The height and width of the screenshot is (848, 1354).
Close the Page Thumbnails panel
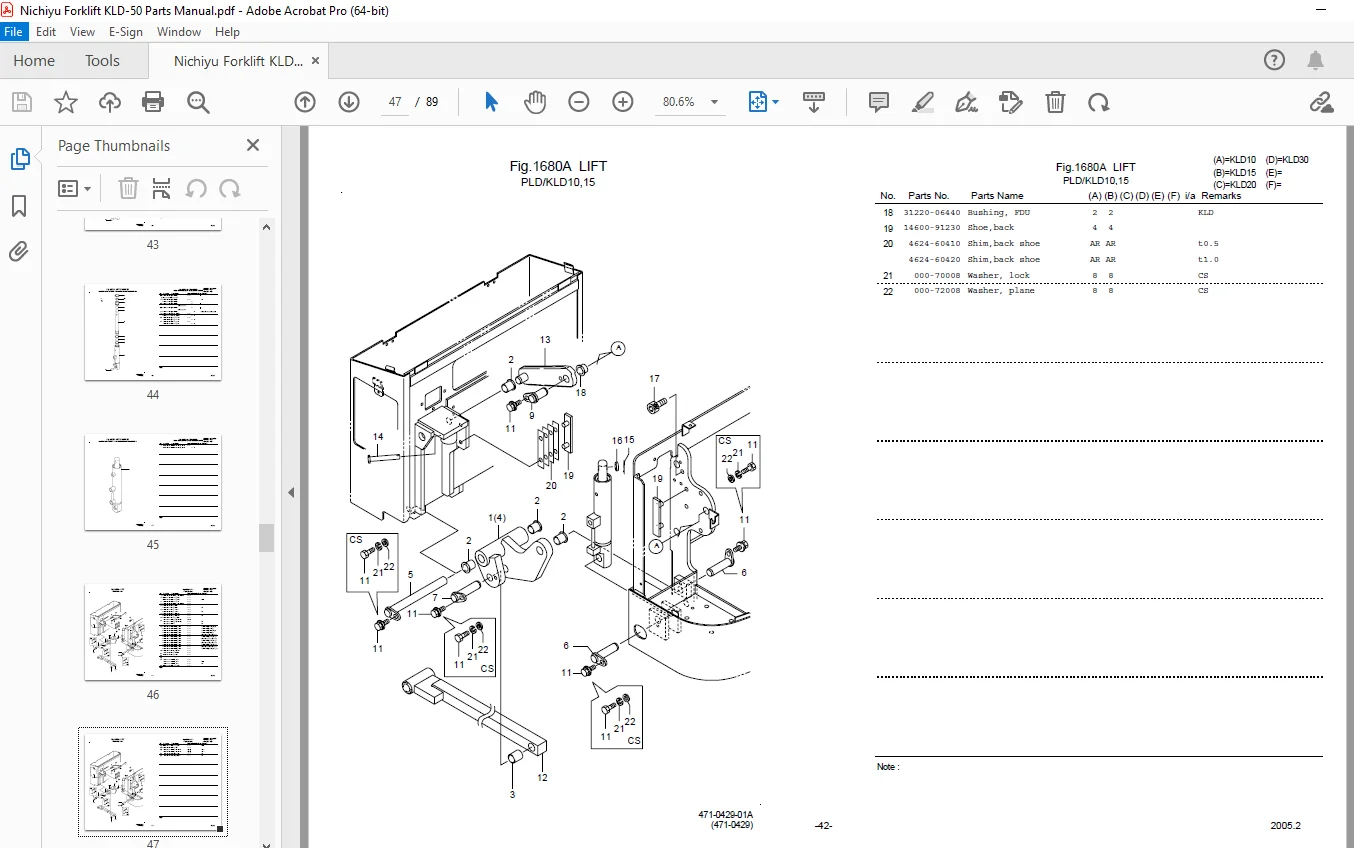(253, 145)
